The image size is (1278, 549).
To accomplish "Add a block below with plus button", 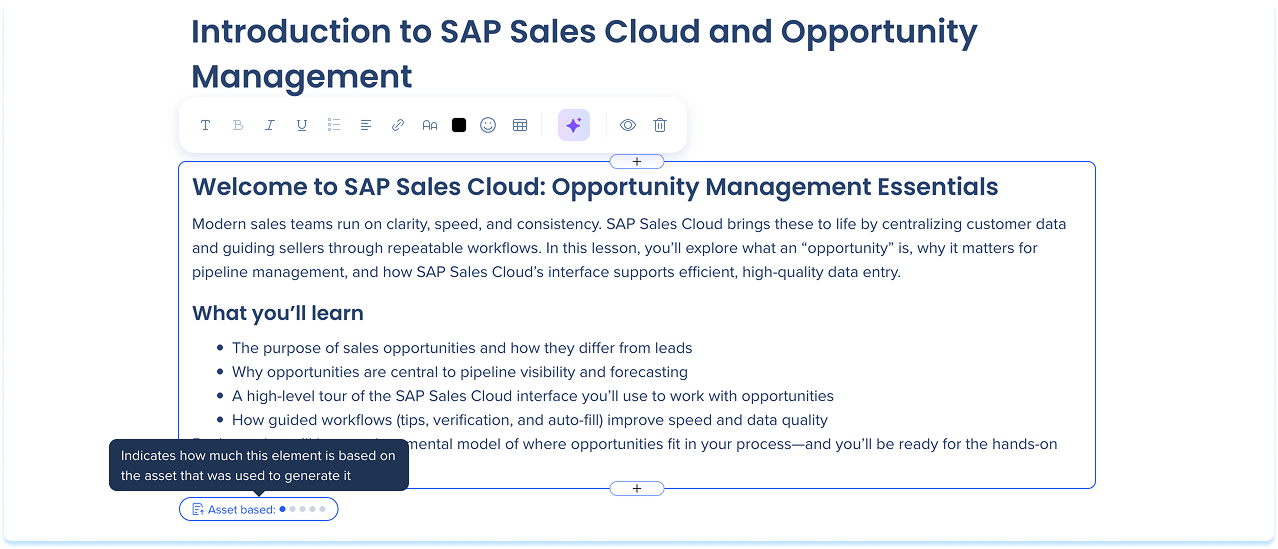I will point(637,489).
